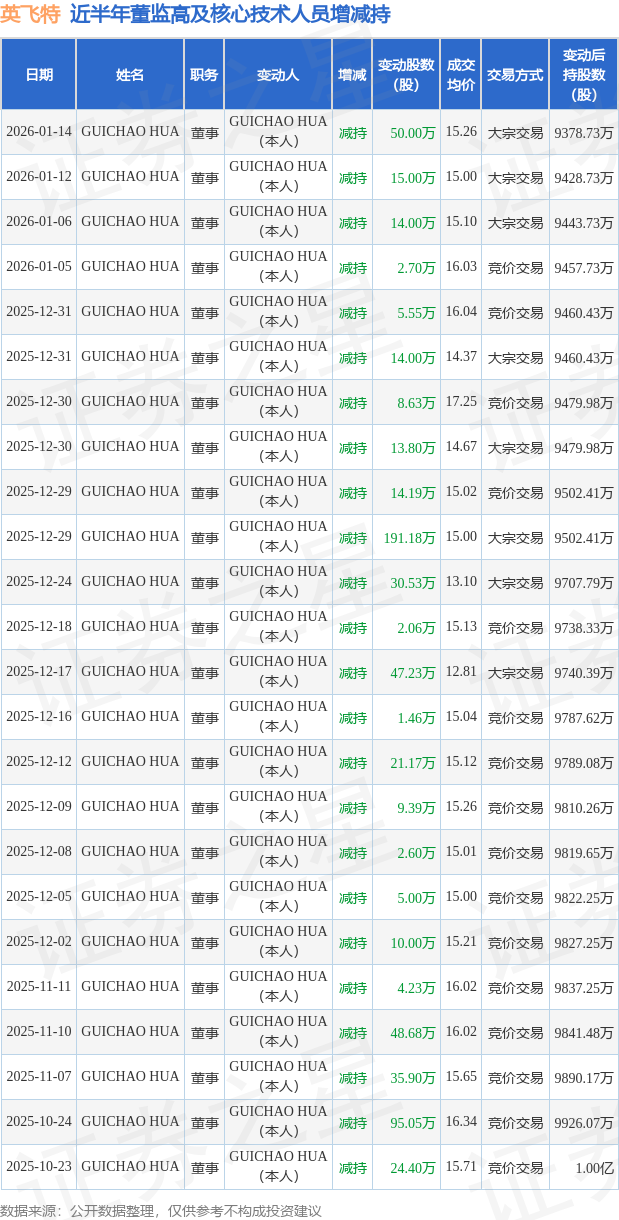Click the 2025-12-24 date cell
This screenshot has width=619, height=1220.
(39, 582)
